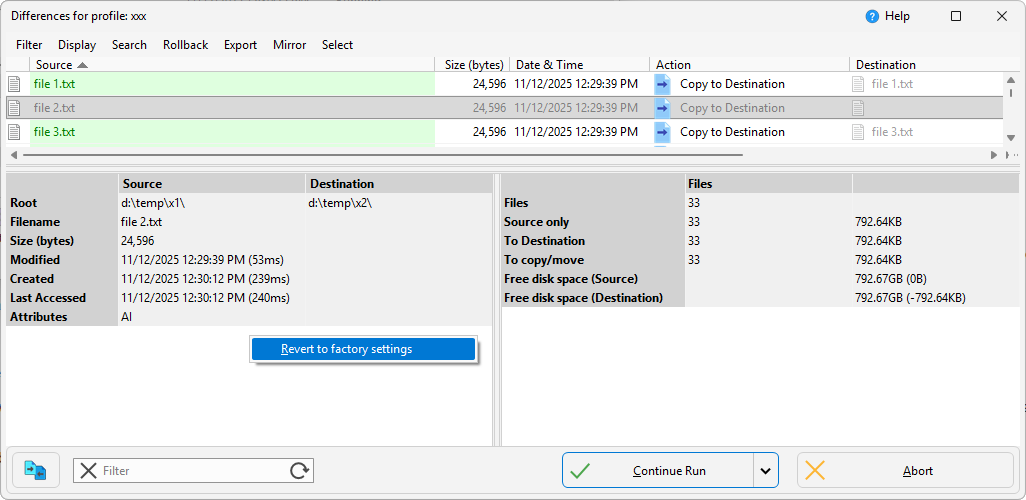The height and width of the screenshot is (500, 1026).
Task: Click the refresh icon in the Filter box
Action: click(299, 471)
